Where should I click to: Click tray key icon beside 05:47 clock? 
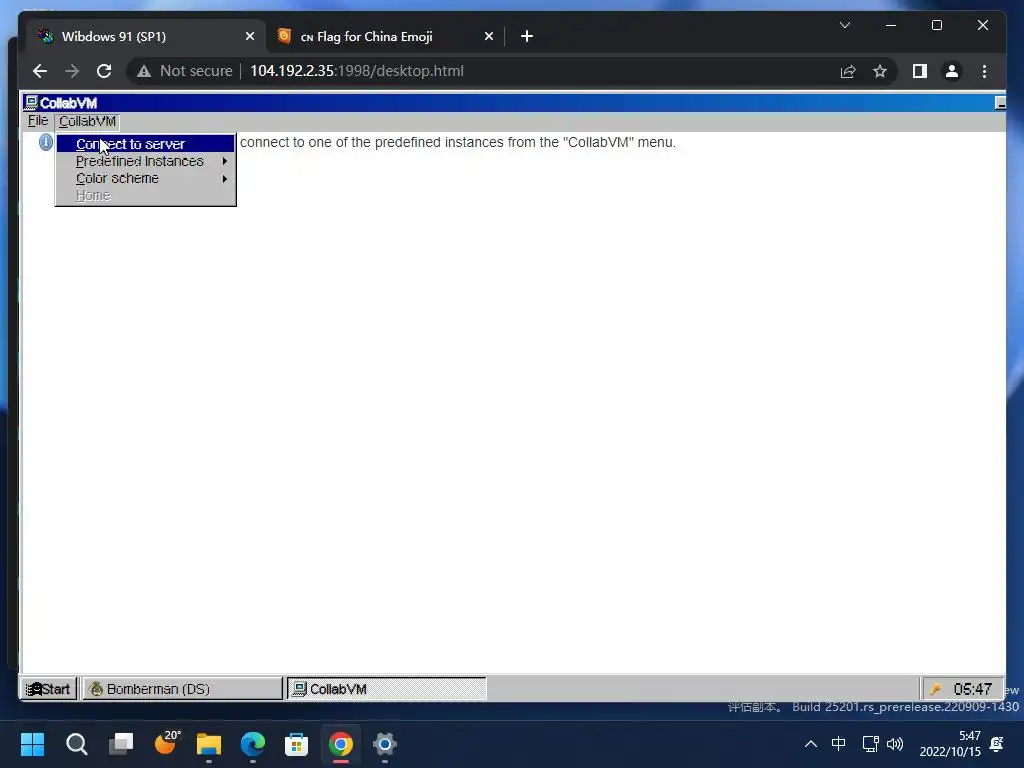[x=936, y=689]
